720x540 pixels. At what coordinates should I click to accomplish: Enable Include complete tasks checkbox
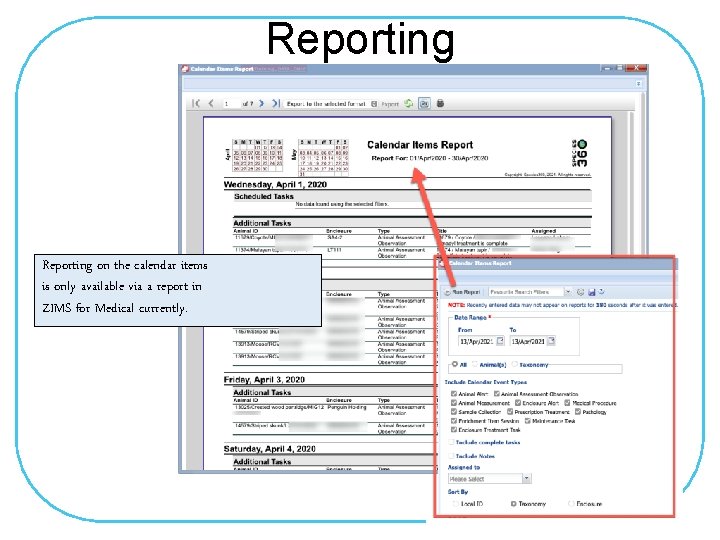(451, 442)
